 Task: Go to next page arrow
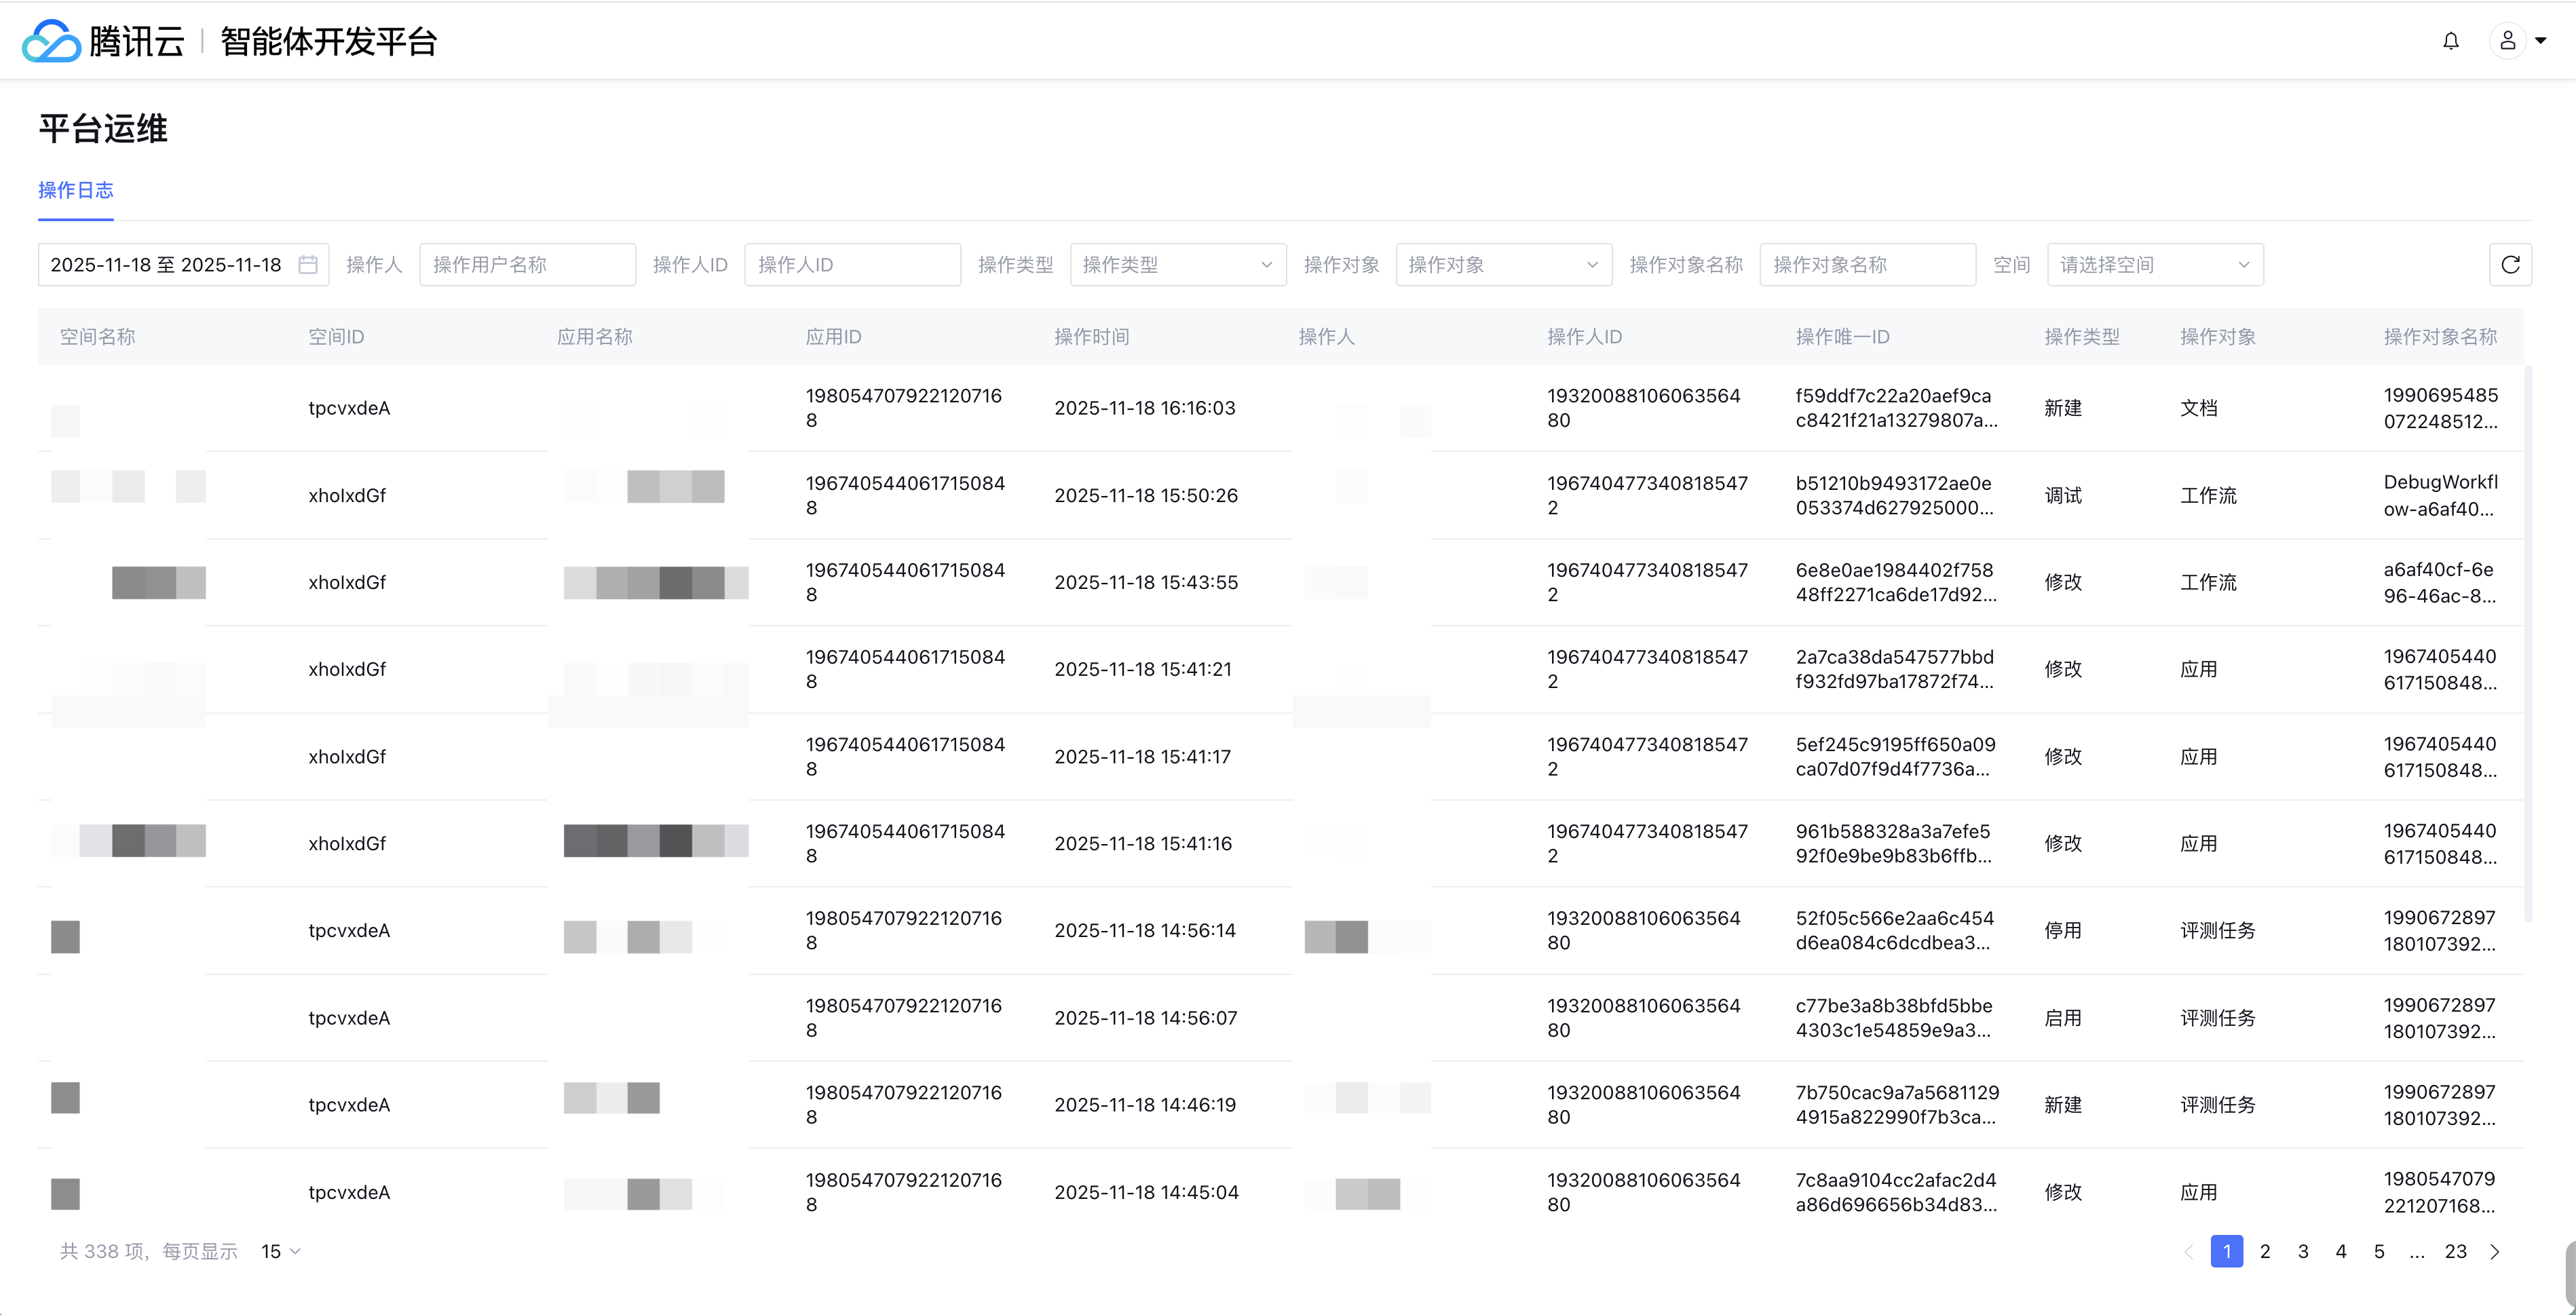click(x=2494, y=1252)
